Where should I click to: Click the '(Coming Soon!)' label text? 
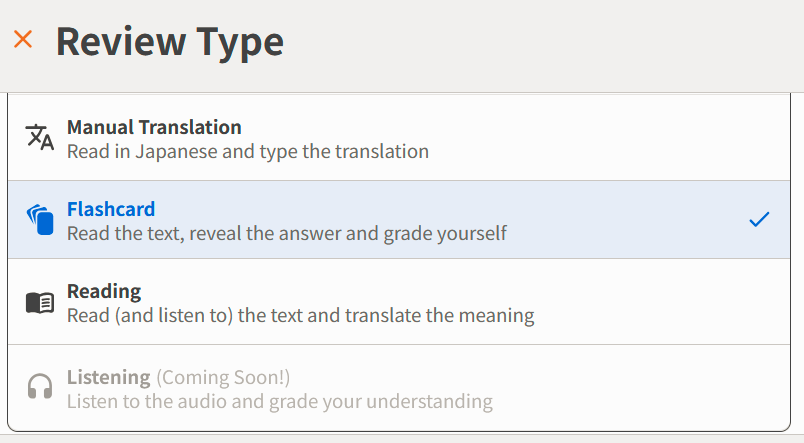(223, 378)
